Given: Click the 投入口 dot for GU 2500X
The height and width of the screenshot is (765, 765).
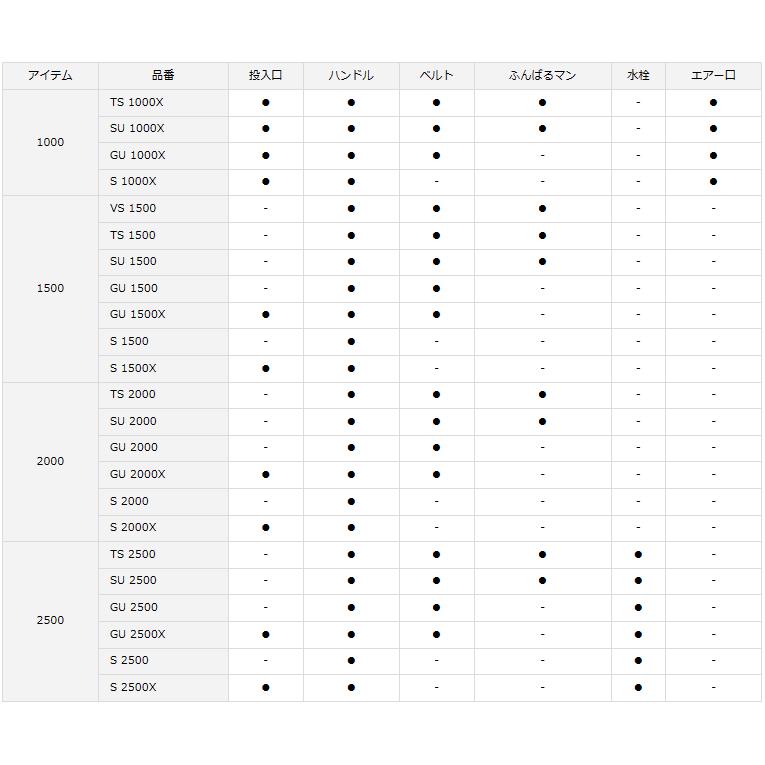Looking at the screenshot, I should click(265, 634).
